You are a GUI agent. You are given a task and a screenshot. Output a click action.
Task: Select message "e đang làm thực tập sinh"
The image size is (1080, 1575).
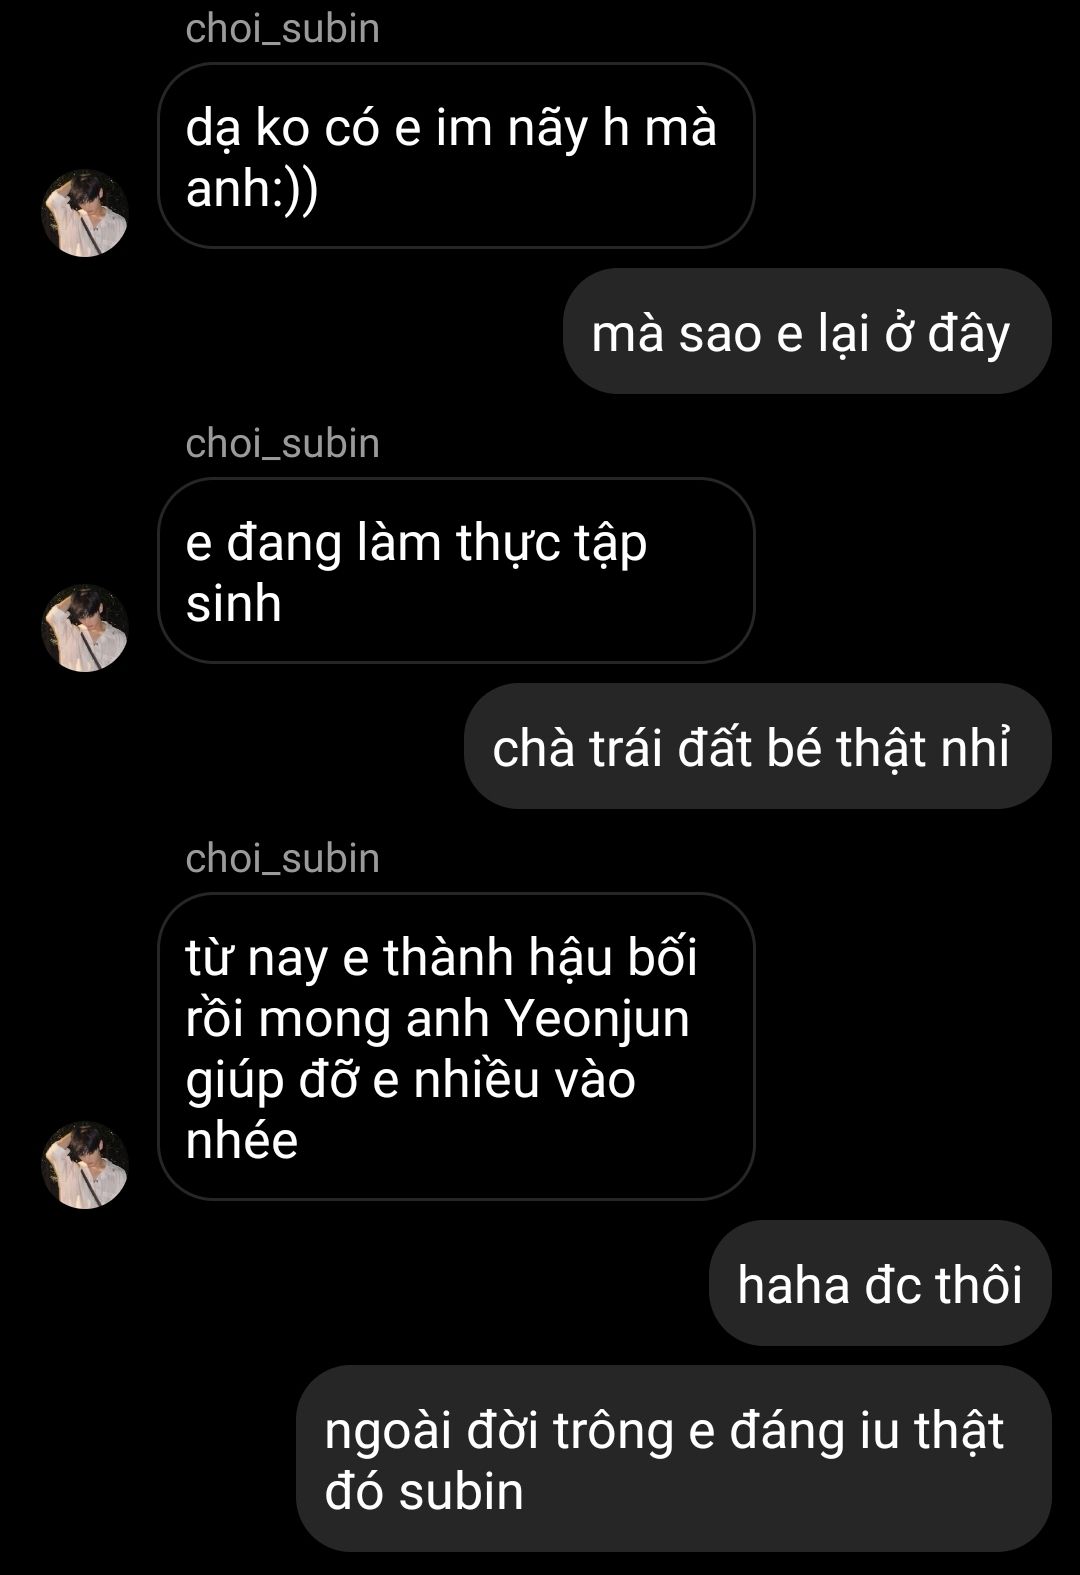[456, 571]
